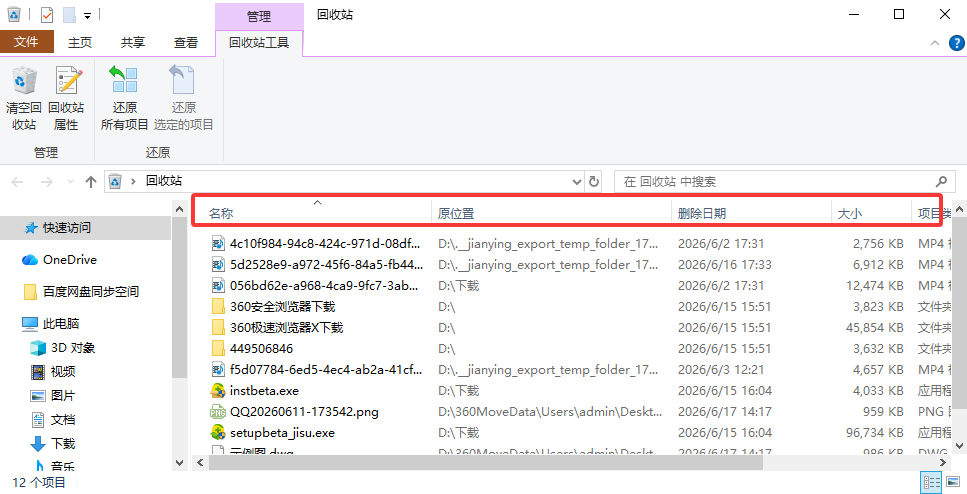Click Restore selected items (还原选定的项目)
The width and height of the screenshot is (967, 494).
tap(183, 99)
